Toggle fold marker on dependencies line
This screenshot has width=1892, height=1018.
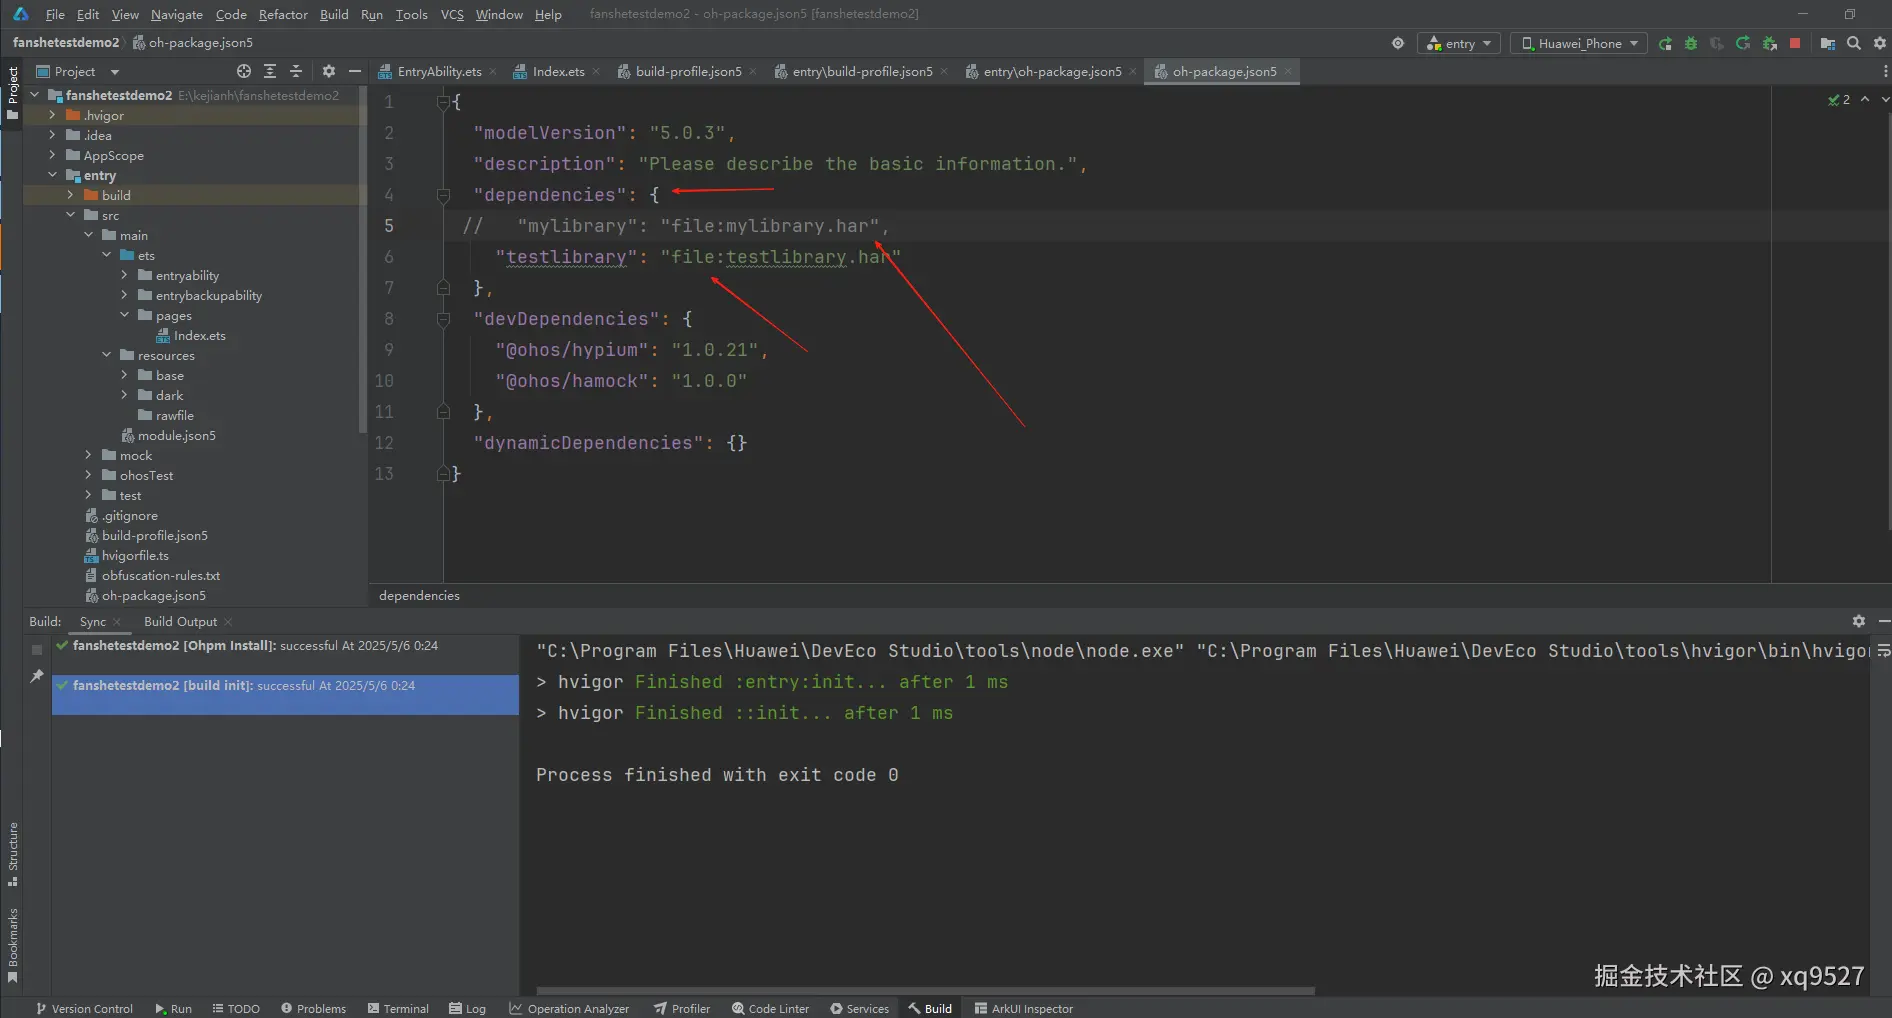pos(443,195)
